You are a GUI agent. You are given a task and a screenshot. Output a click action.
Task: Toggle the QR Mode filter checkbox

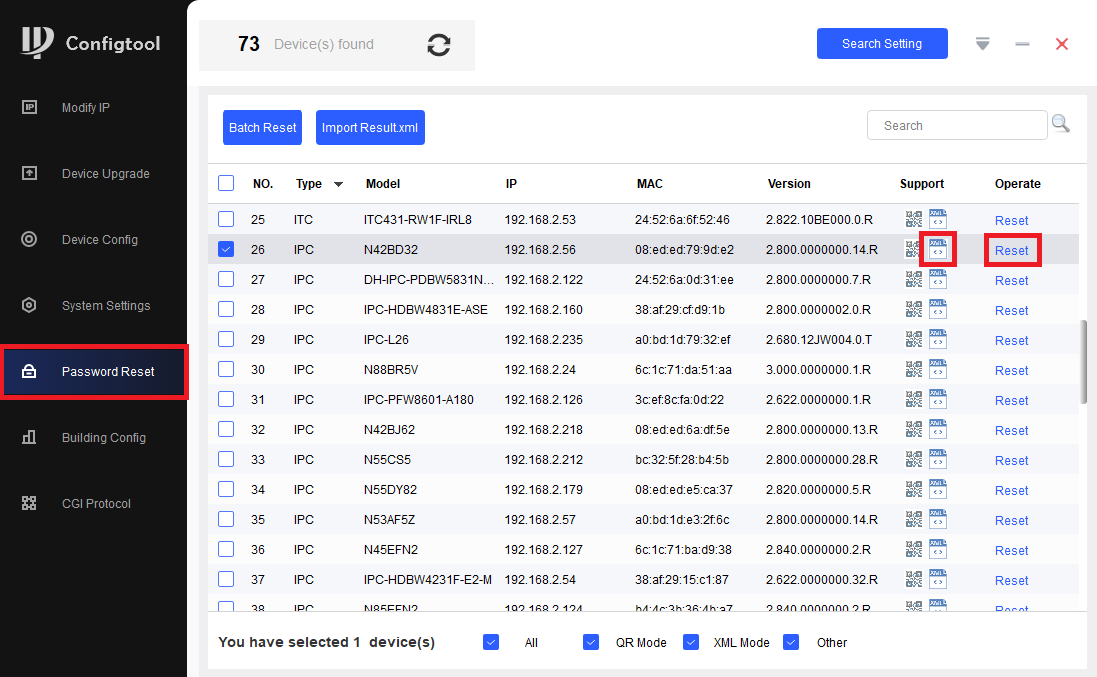point(591,642)
